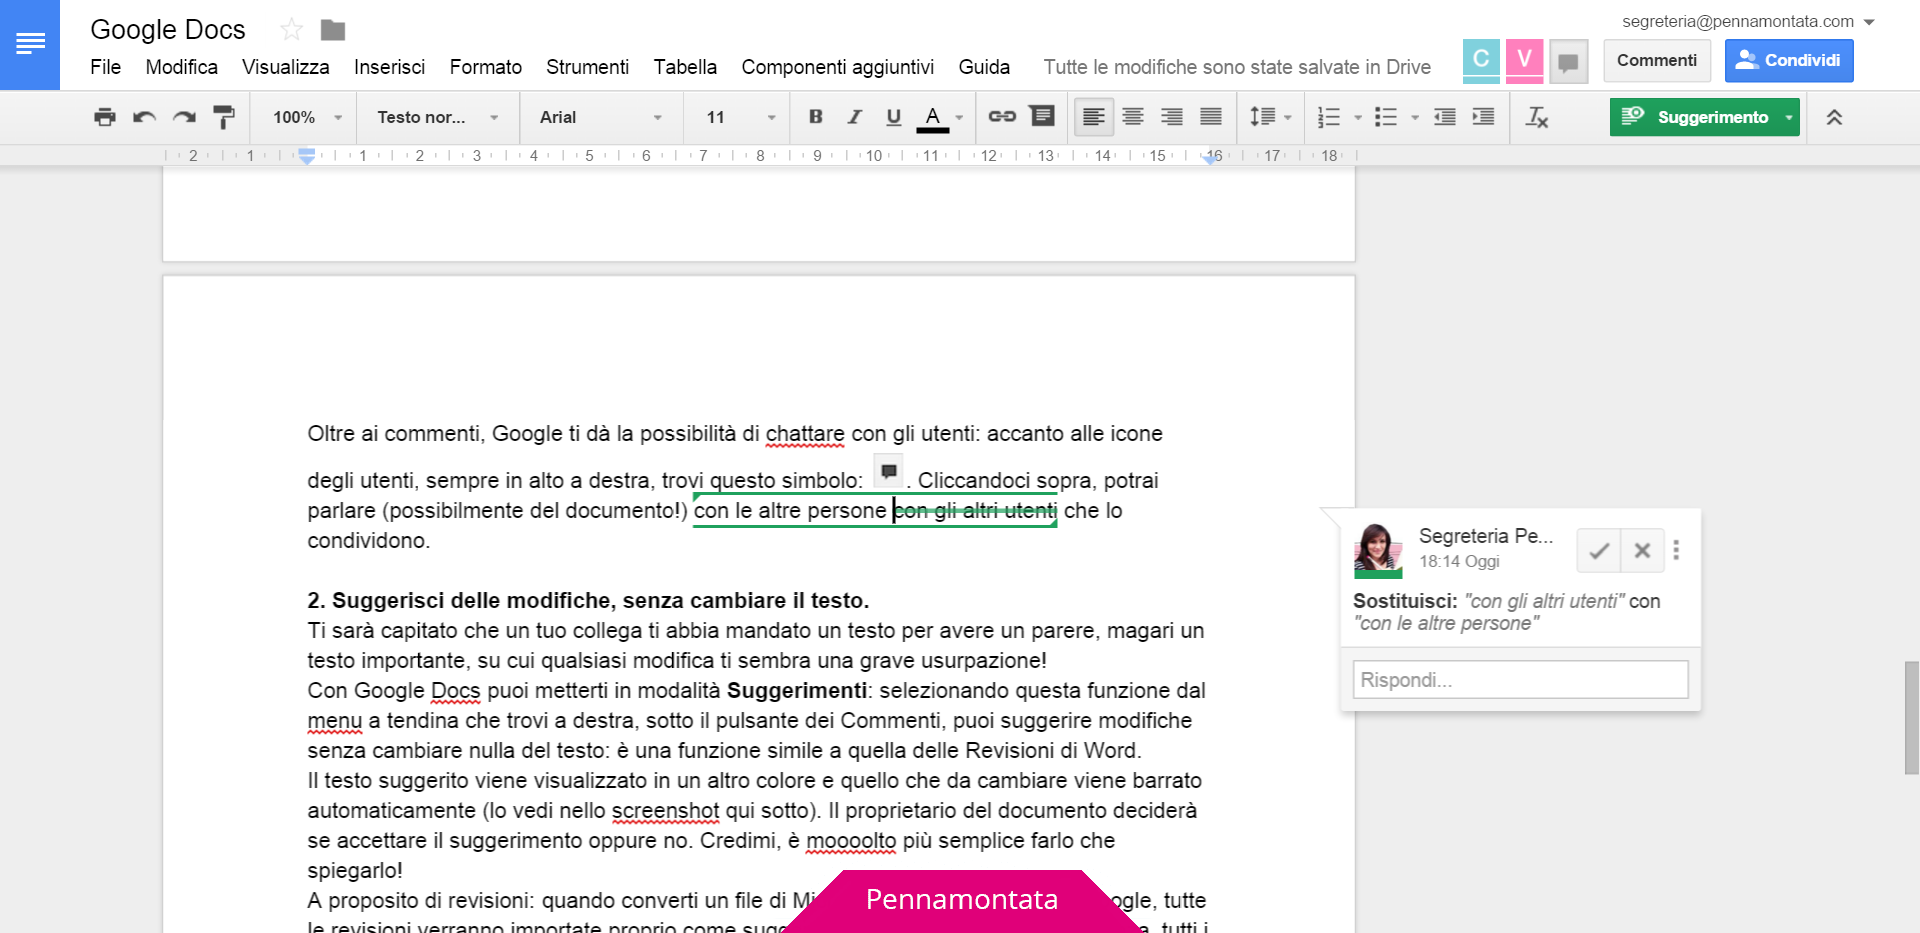1920x933 pixels.
Task: Click the Print icon
Action: click(x=104, y=117)
